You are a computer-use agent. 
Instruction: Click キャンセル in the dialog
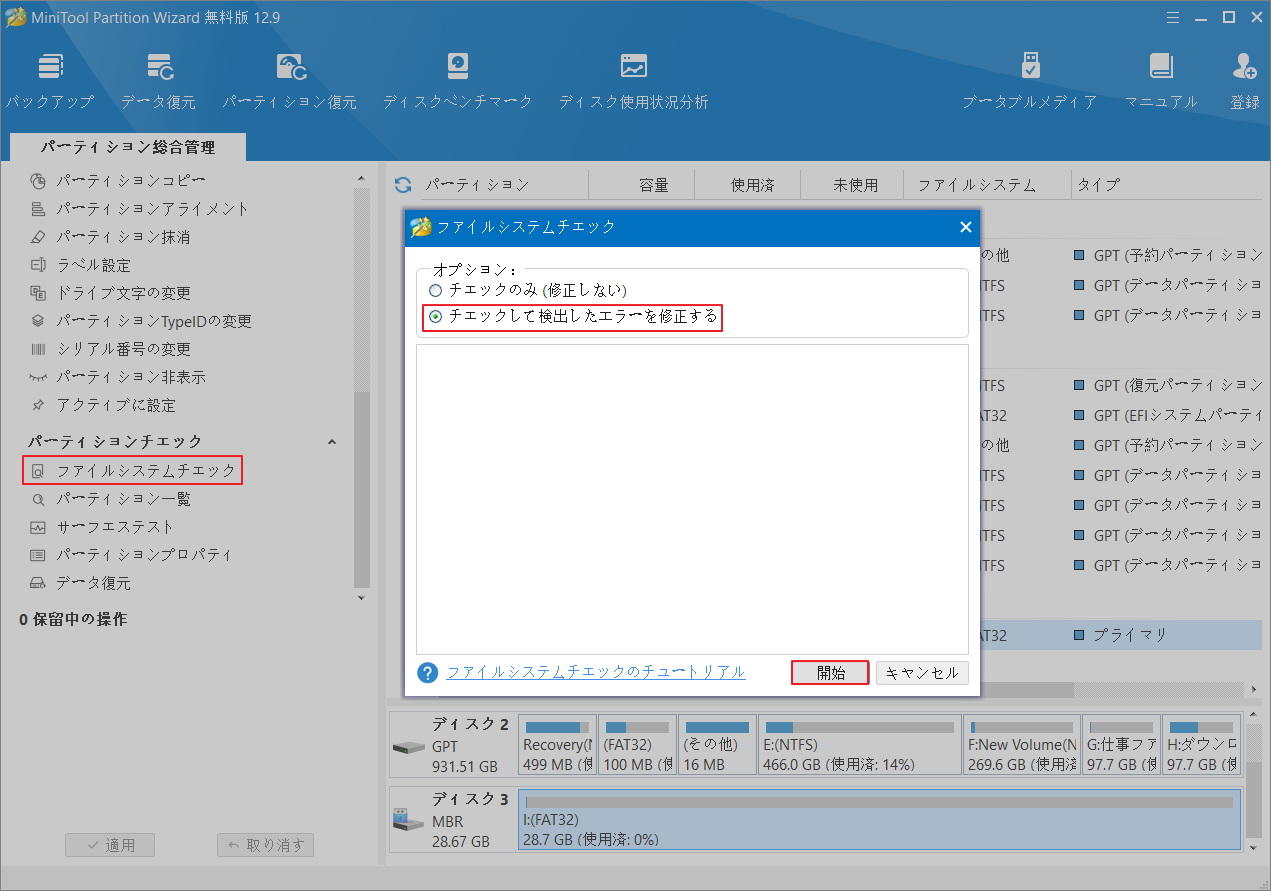pos(922,673)
